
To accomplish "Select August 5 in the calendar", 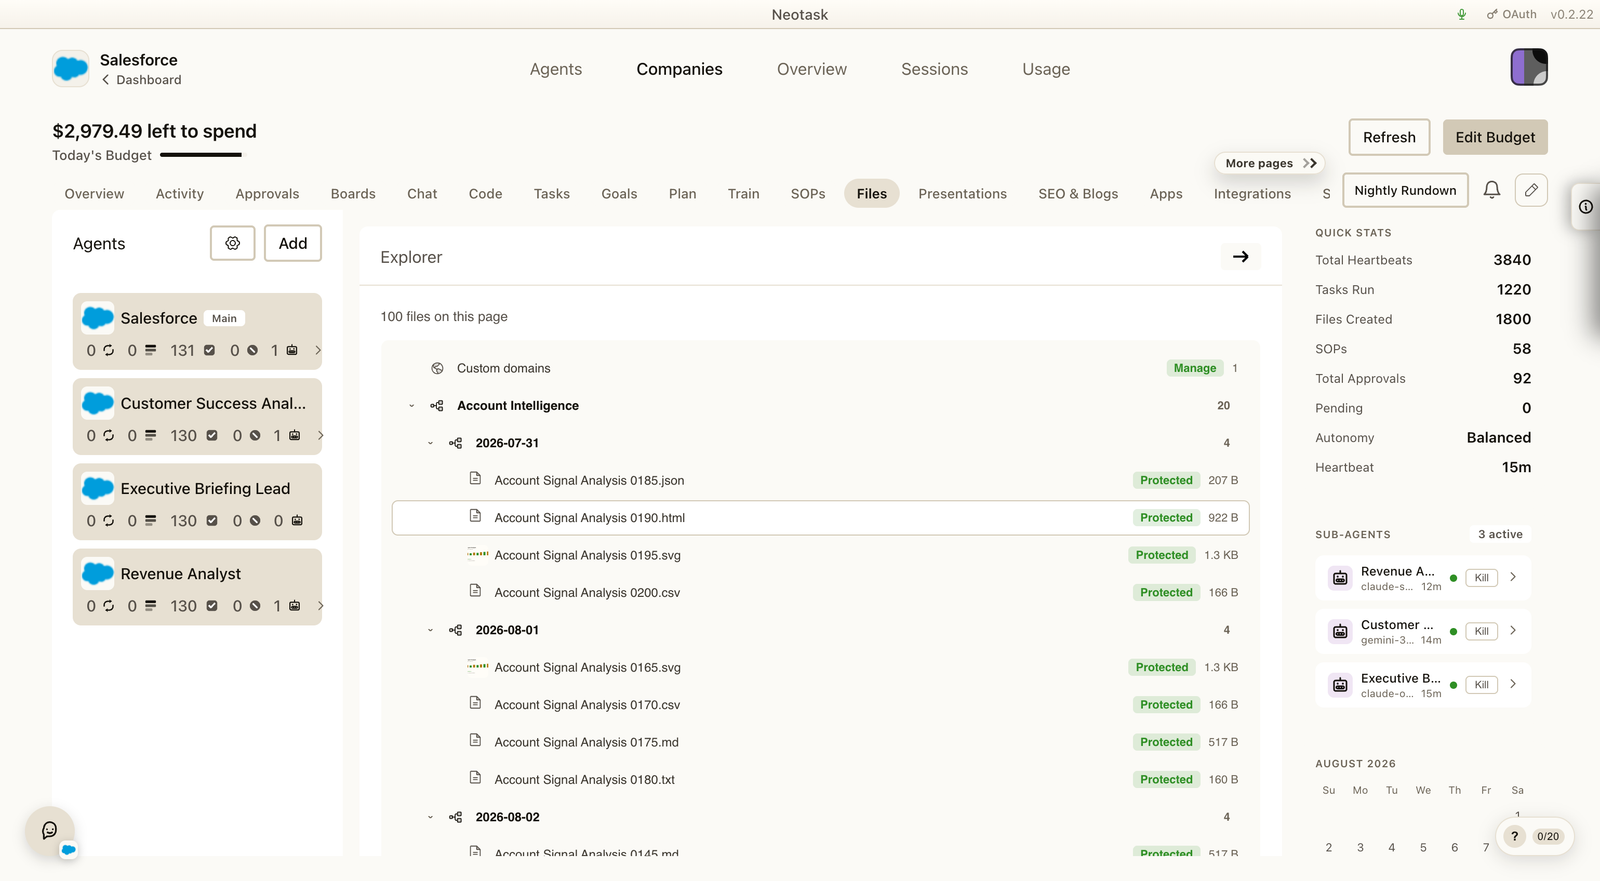I will [1423, 848].
